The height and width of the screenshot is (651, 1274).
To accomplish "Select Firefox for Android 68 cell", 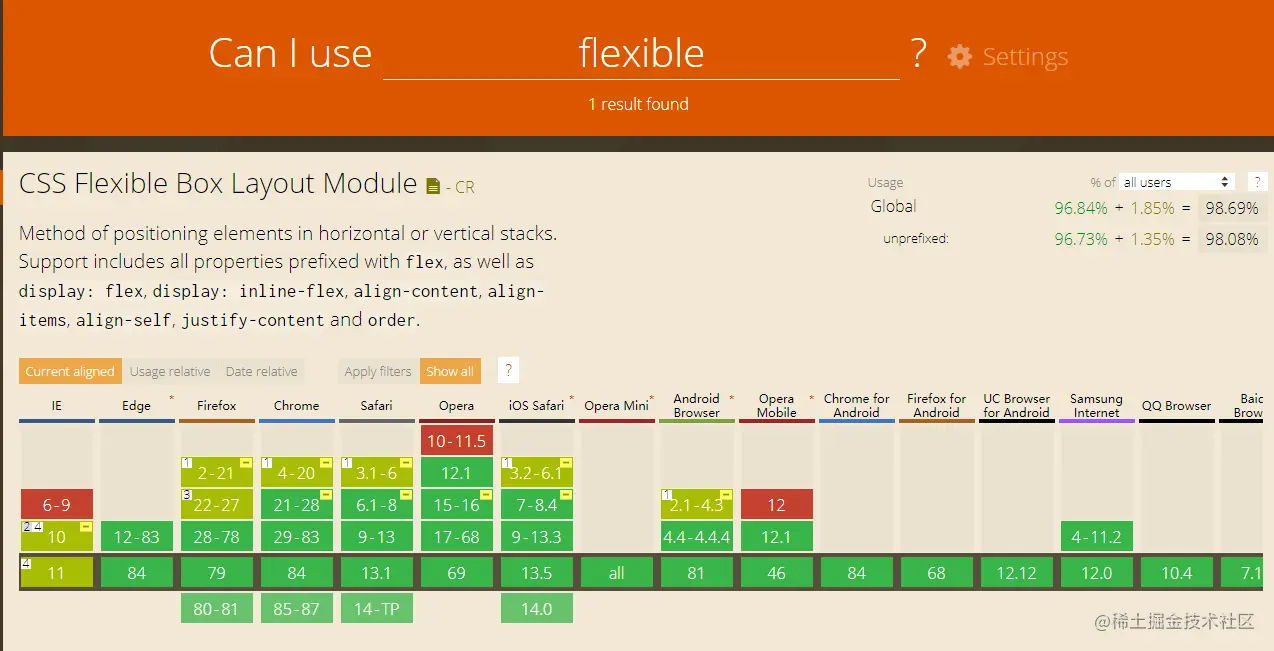I will (937, 573).
